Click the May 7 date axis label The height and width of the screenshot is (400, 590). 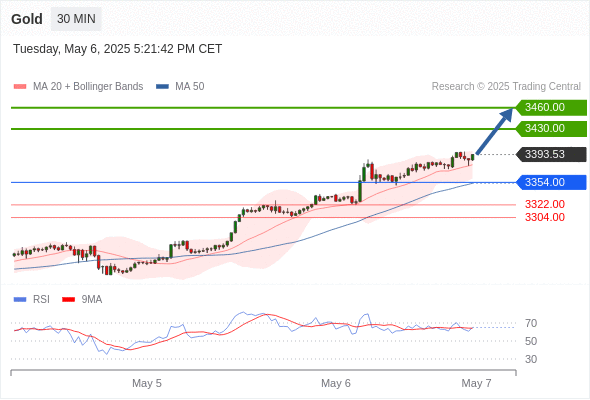[x=476, y=383]
